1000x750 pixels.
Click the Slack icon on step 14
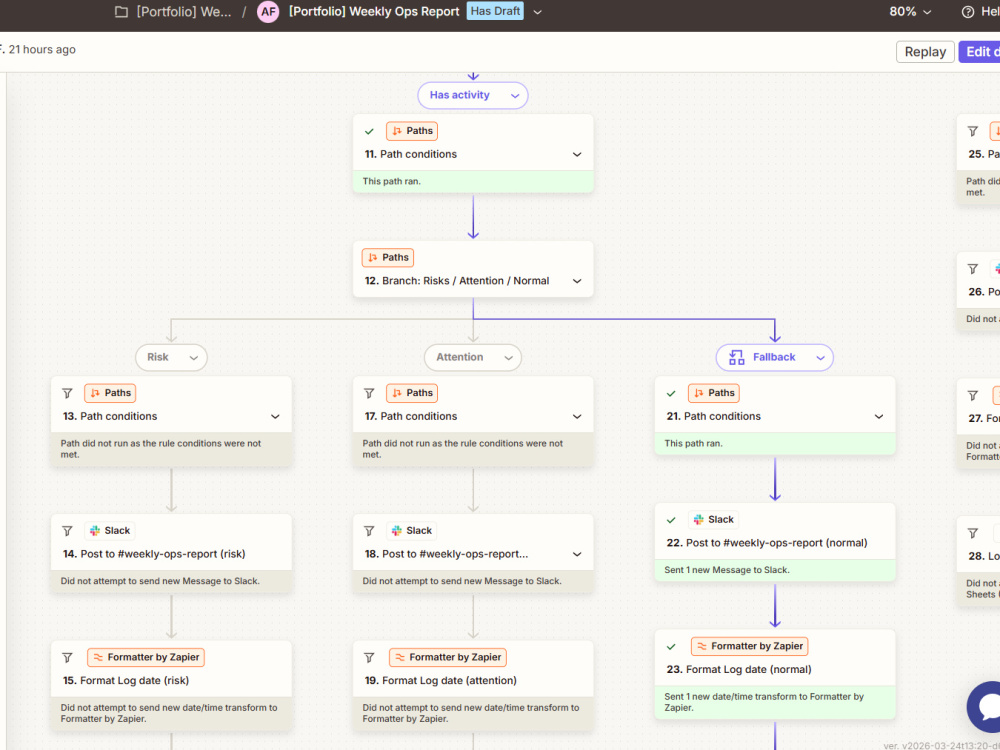[x=95, y=531]
